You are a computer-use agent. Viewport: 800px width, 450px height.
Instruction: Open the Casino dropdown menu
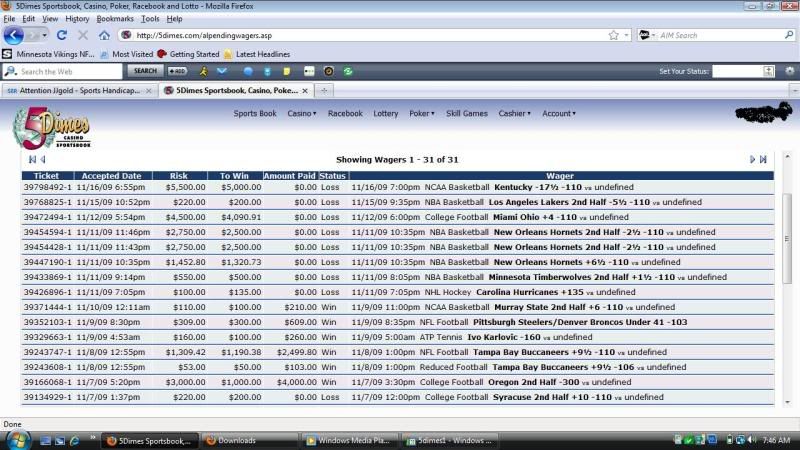[x=302, y=113]
